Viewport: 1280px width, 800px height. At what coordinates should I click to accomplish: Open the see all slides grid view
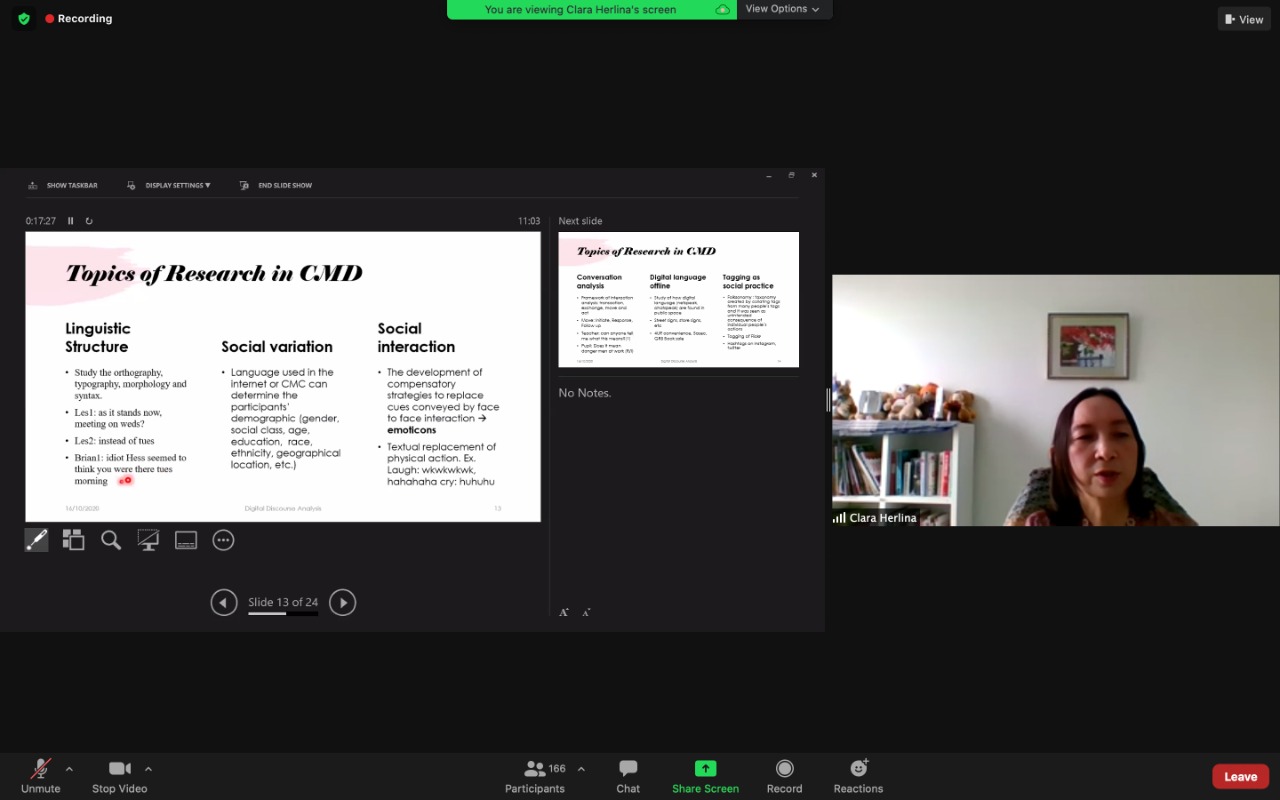coord(73,540)
